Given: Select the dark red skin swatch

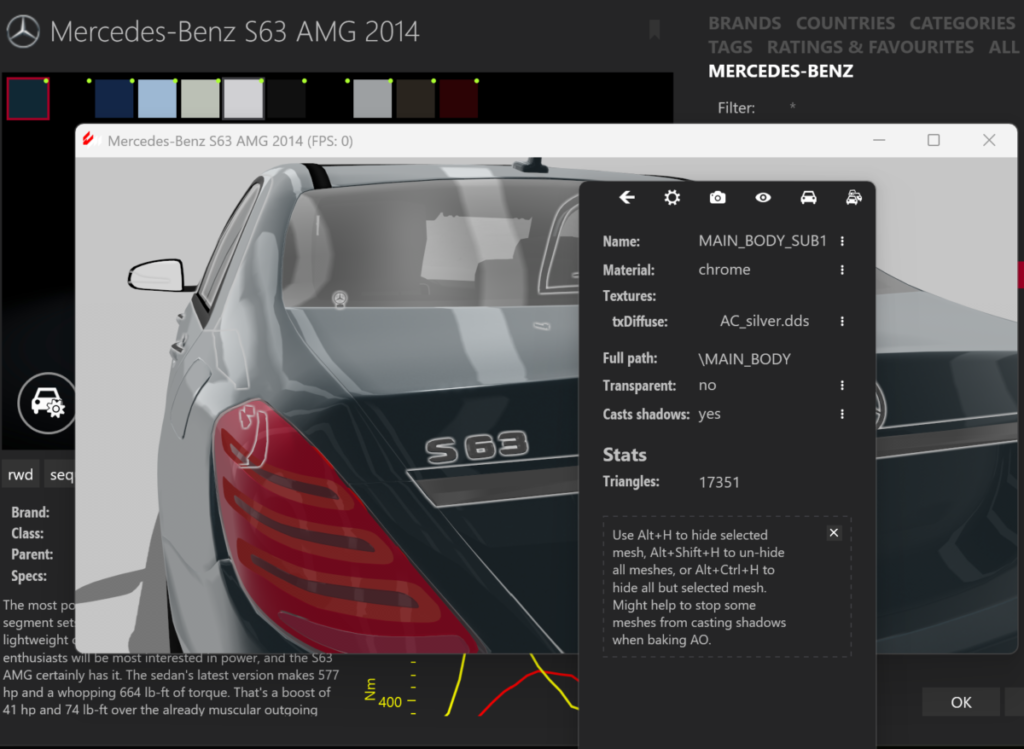Looking at the screenshot, I should tap(459, 99).
